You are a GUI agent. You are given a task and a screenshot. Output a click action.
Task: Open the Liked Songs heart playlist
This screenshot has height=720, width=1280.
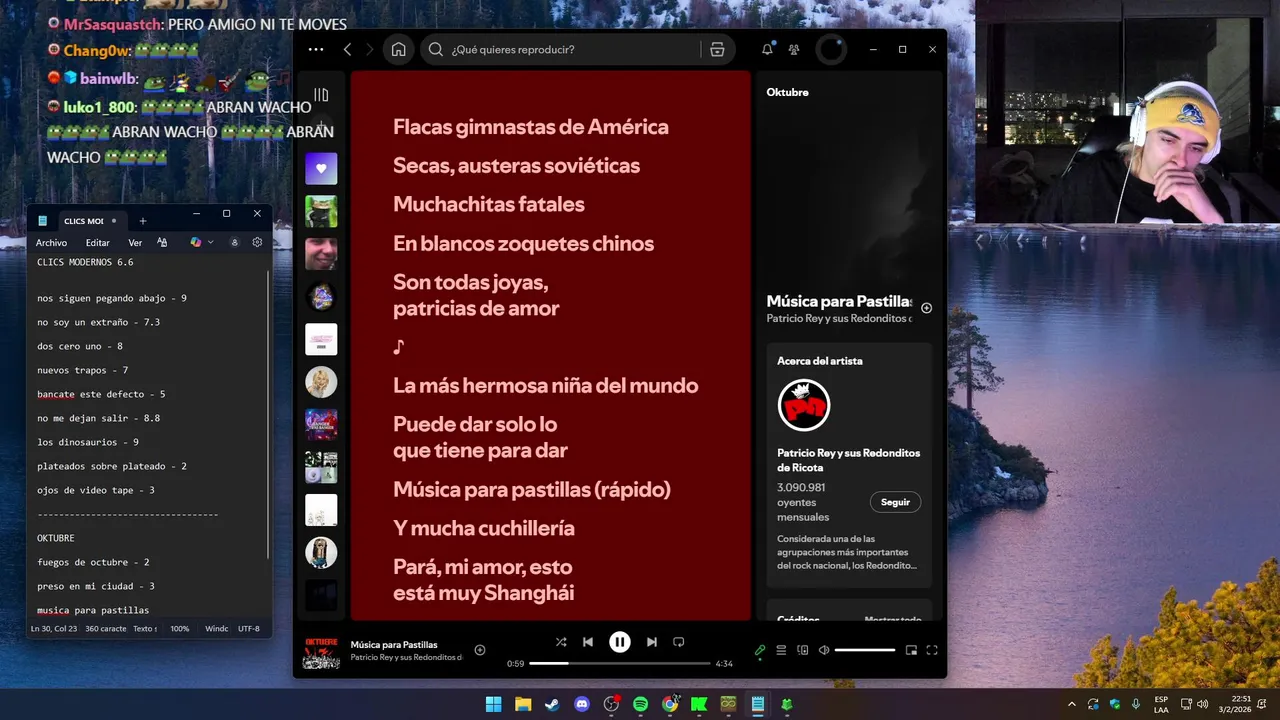coord(321,168)
